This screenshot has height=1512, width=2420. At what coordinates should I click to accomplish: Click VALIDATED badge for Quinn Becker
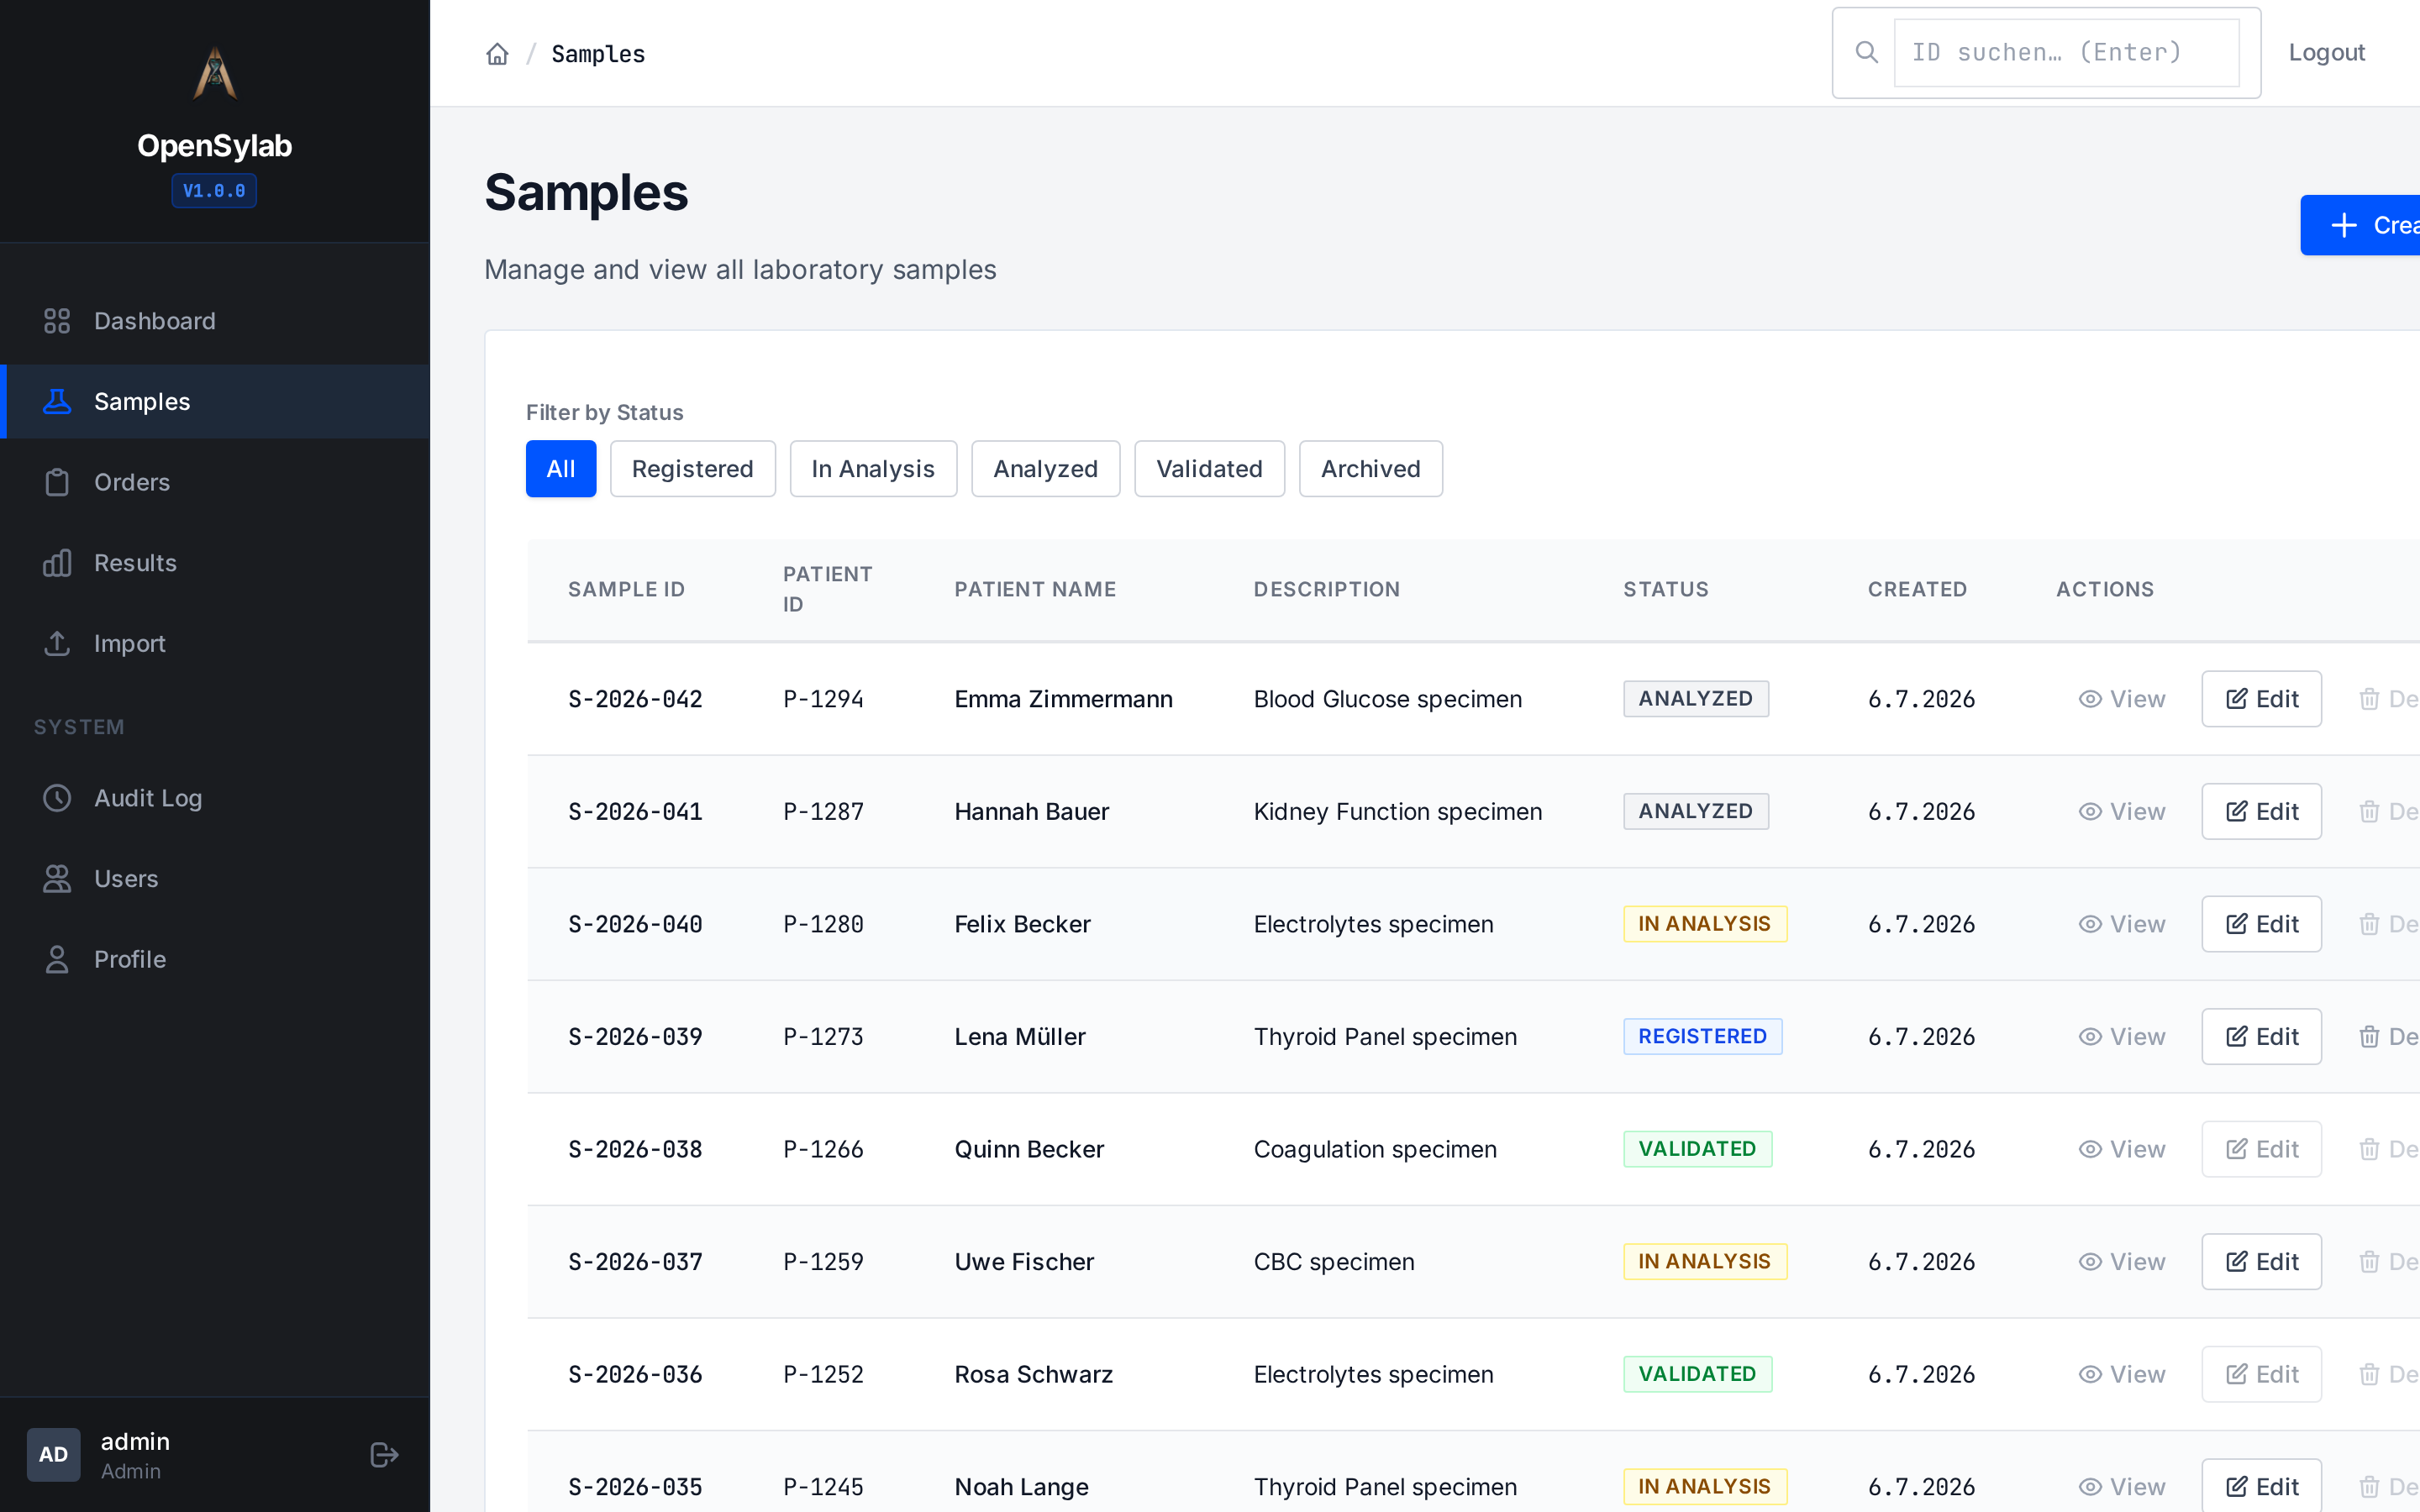[1697, 1149]
